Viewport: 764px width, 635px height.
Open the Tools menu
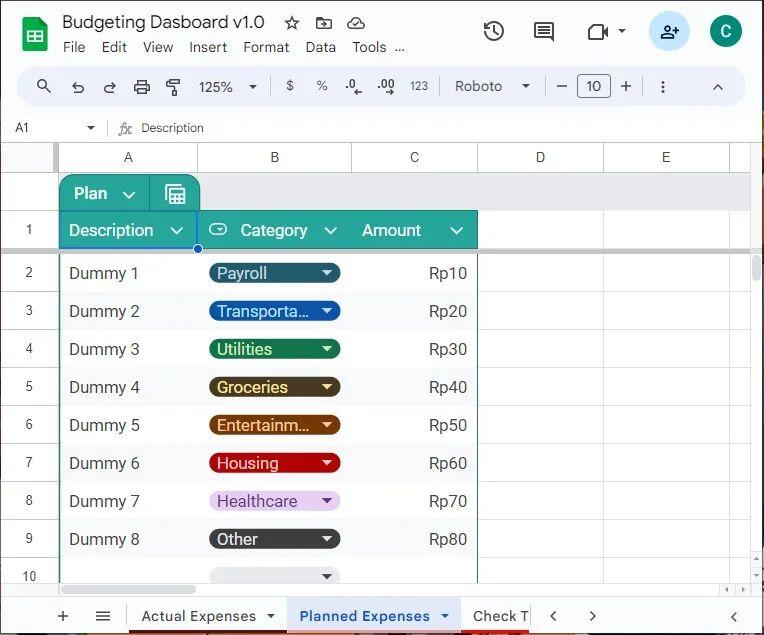369,47
